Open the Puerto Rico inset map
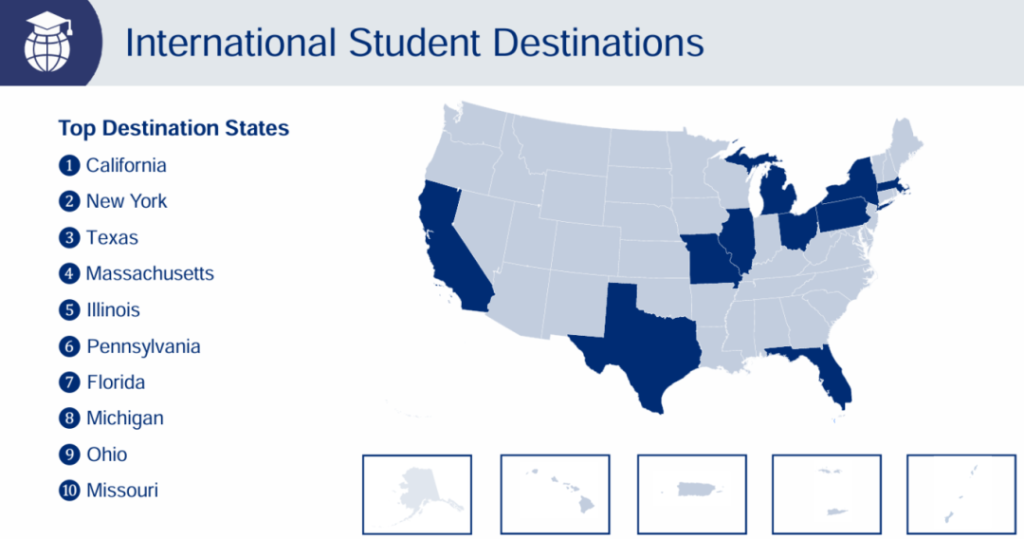The width and height of the screenshot is (1024, 539). coord(691,494)
